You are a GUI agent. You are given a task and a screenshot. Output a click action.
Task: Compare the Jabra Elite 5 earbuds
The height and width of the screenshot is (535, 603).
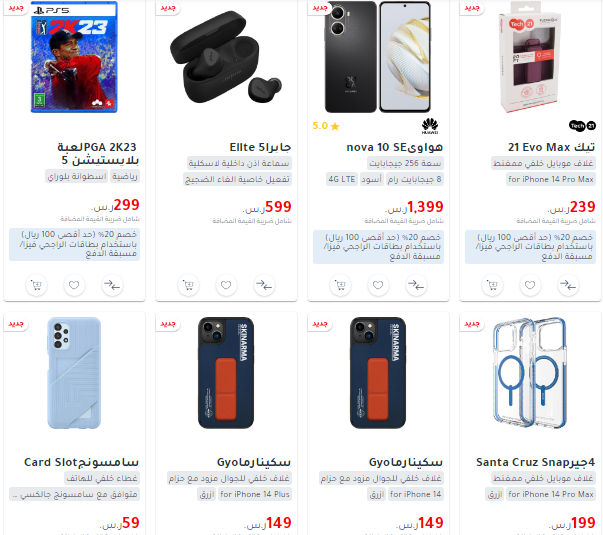[x=264, y=285]
